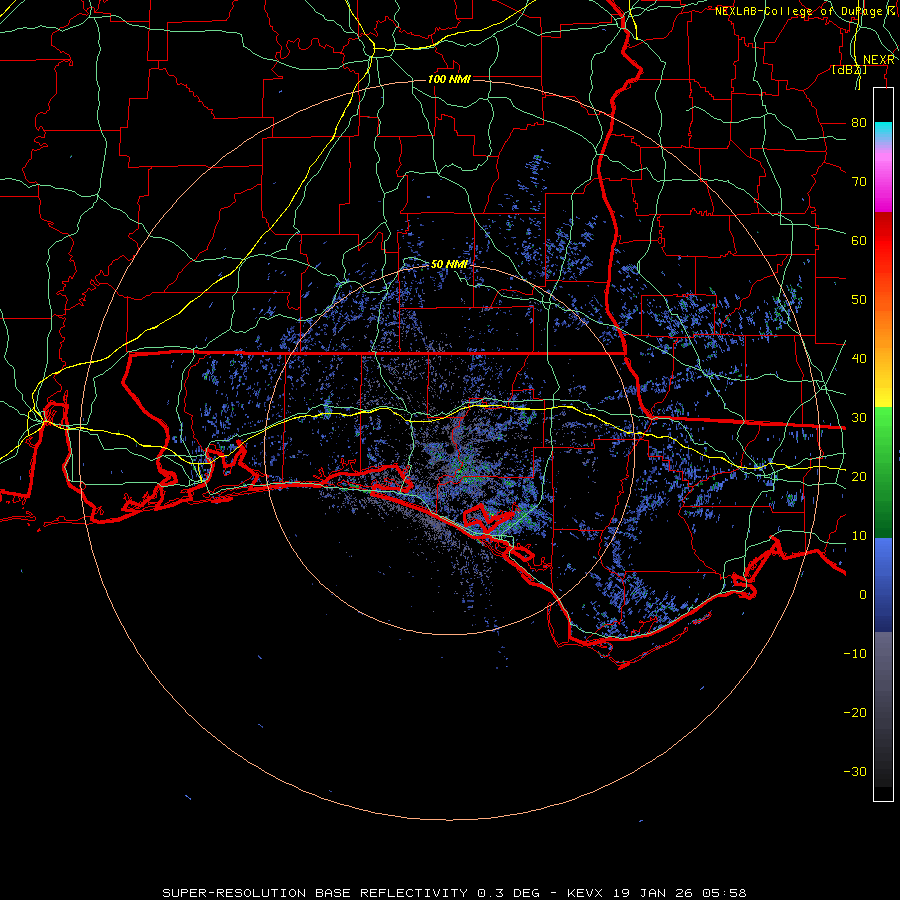Click the "50" value on the dBZ scale
The image size is (900, 900).
point(859,300)
